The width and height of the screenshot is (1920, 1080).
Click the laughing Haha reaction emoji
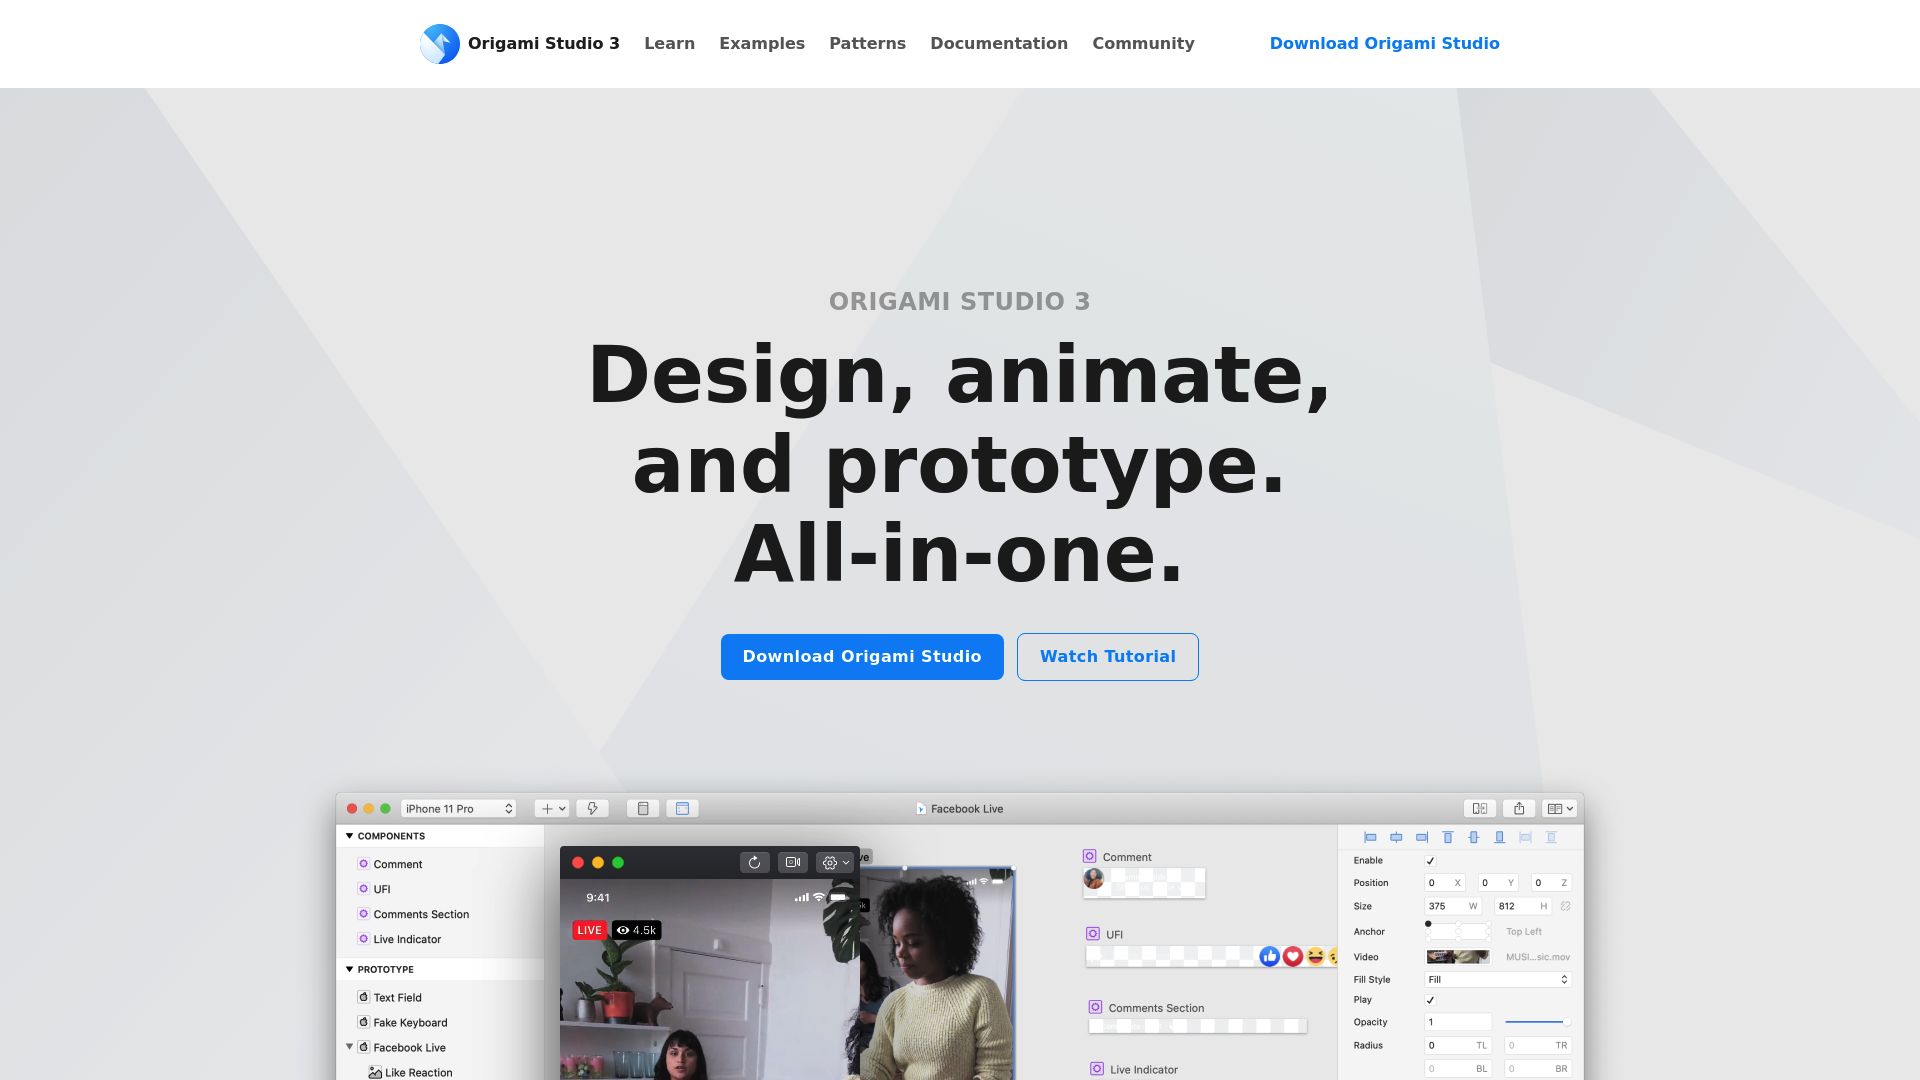[x=1316, y=956]
